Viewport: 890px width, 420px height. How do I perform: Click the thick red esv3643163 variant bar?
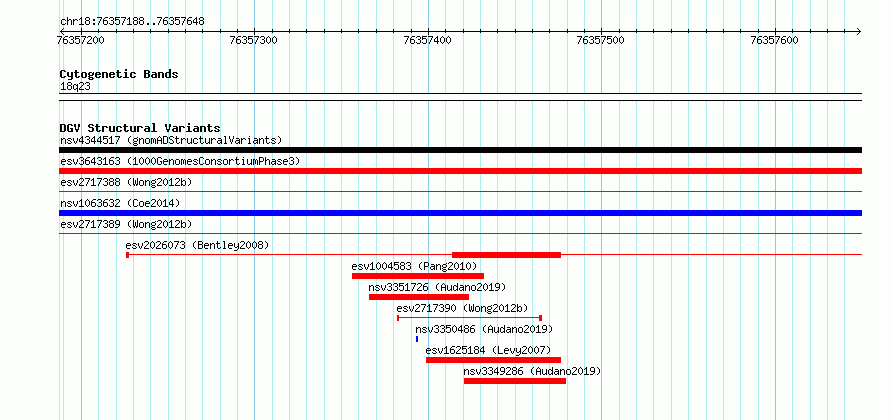[460, 171]
